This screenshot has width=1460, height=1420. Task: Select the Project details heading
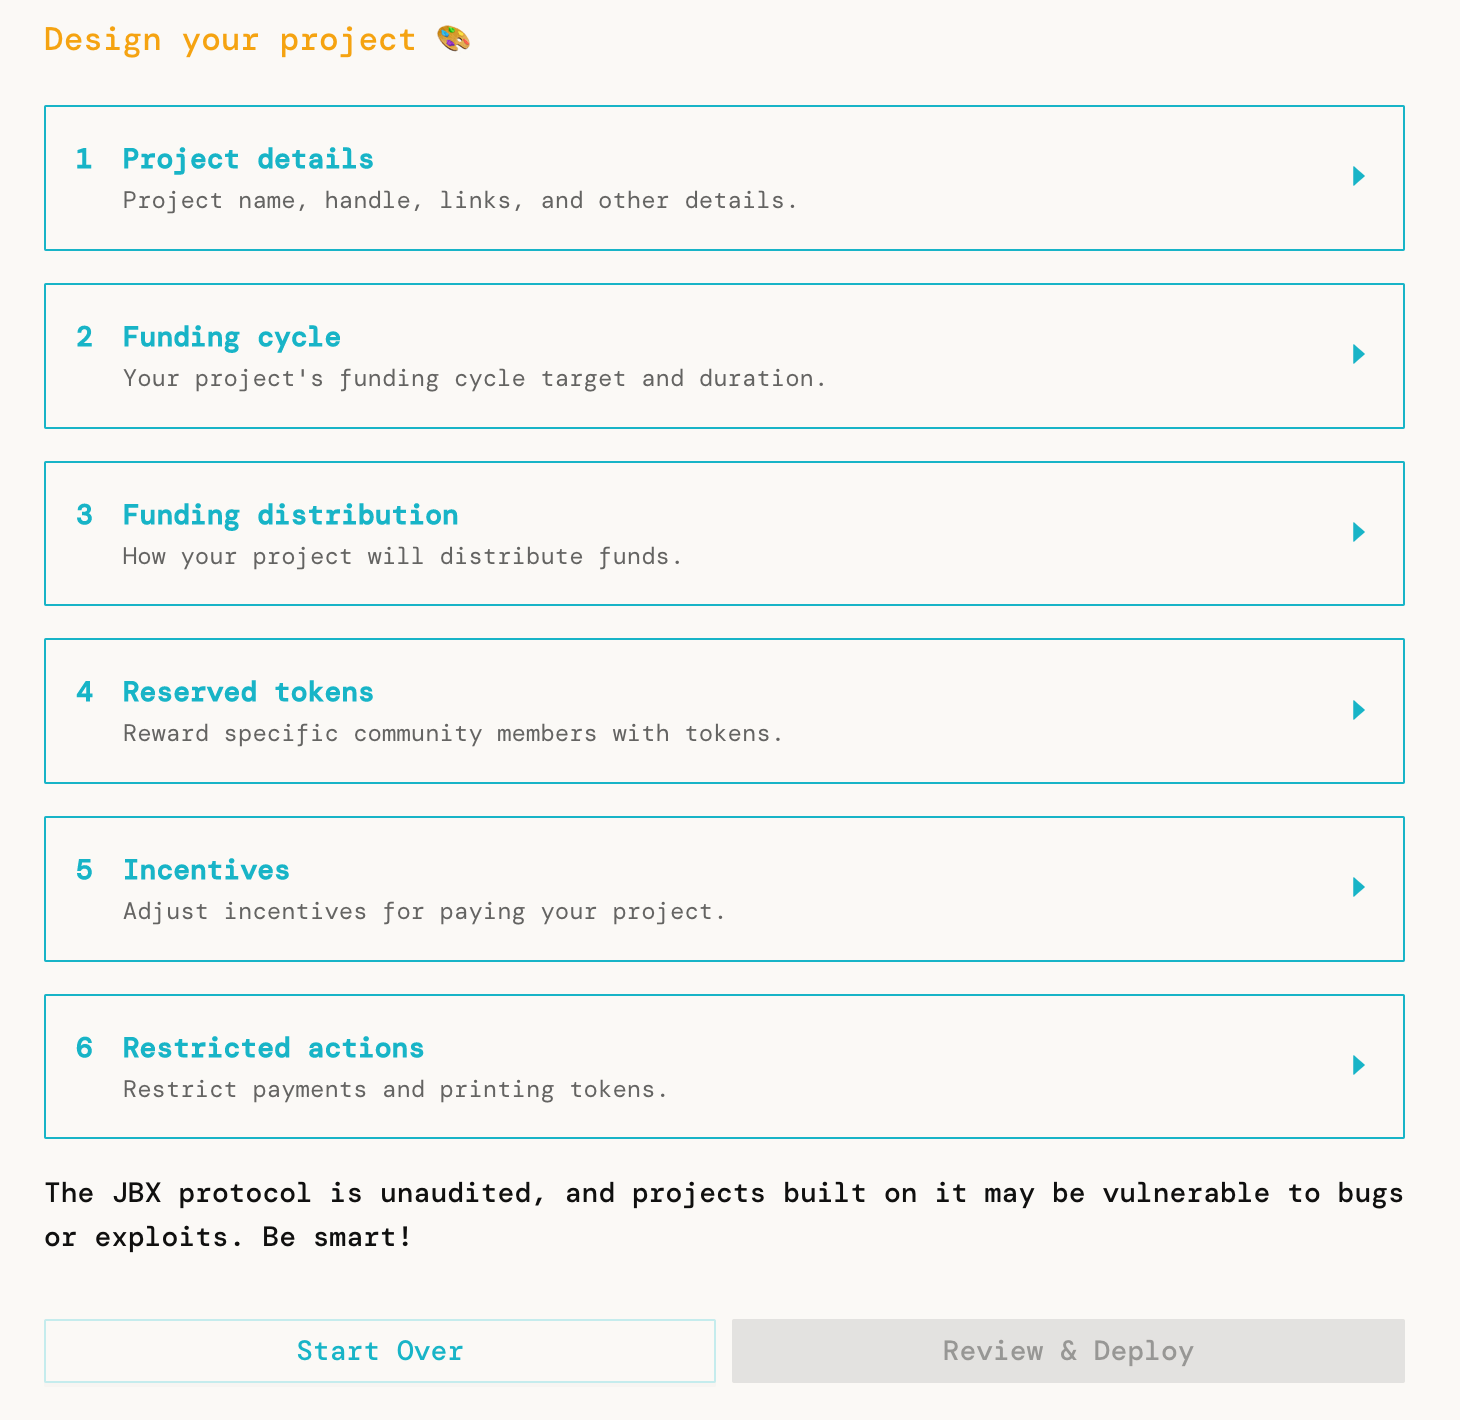click(248, 159)
